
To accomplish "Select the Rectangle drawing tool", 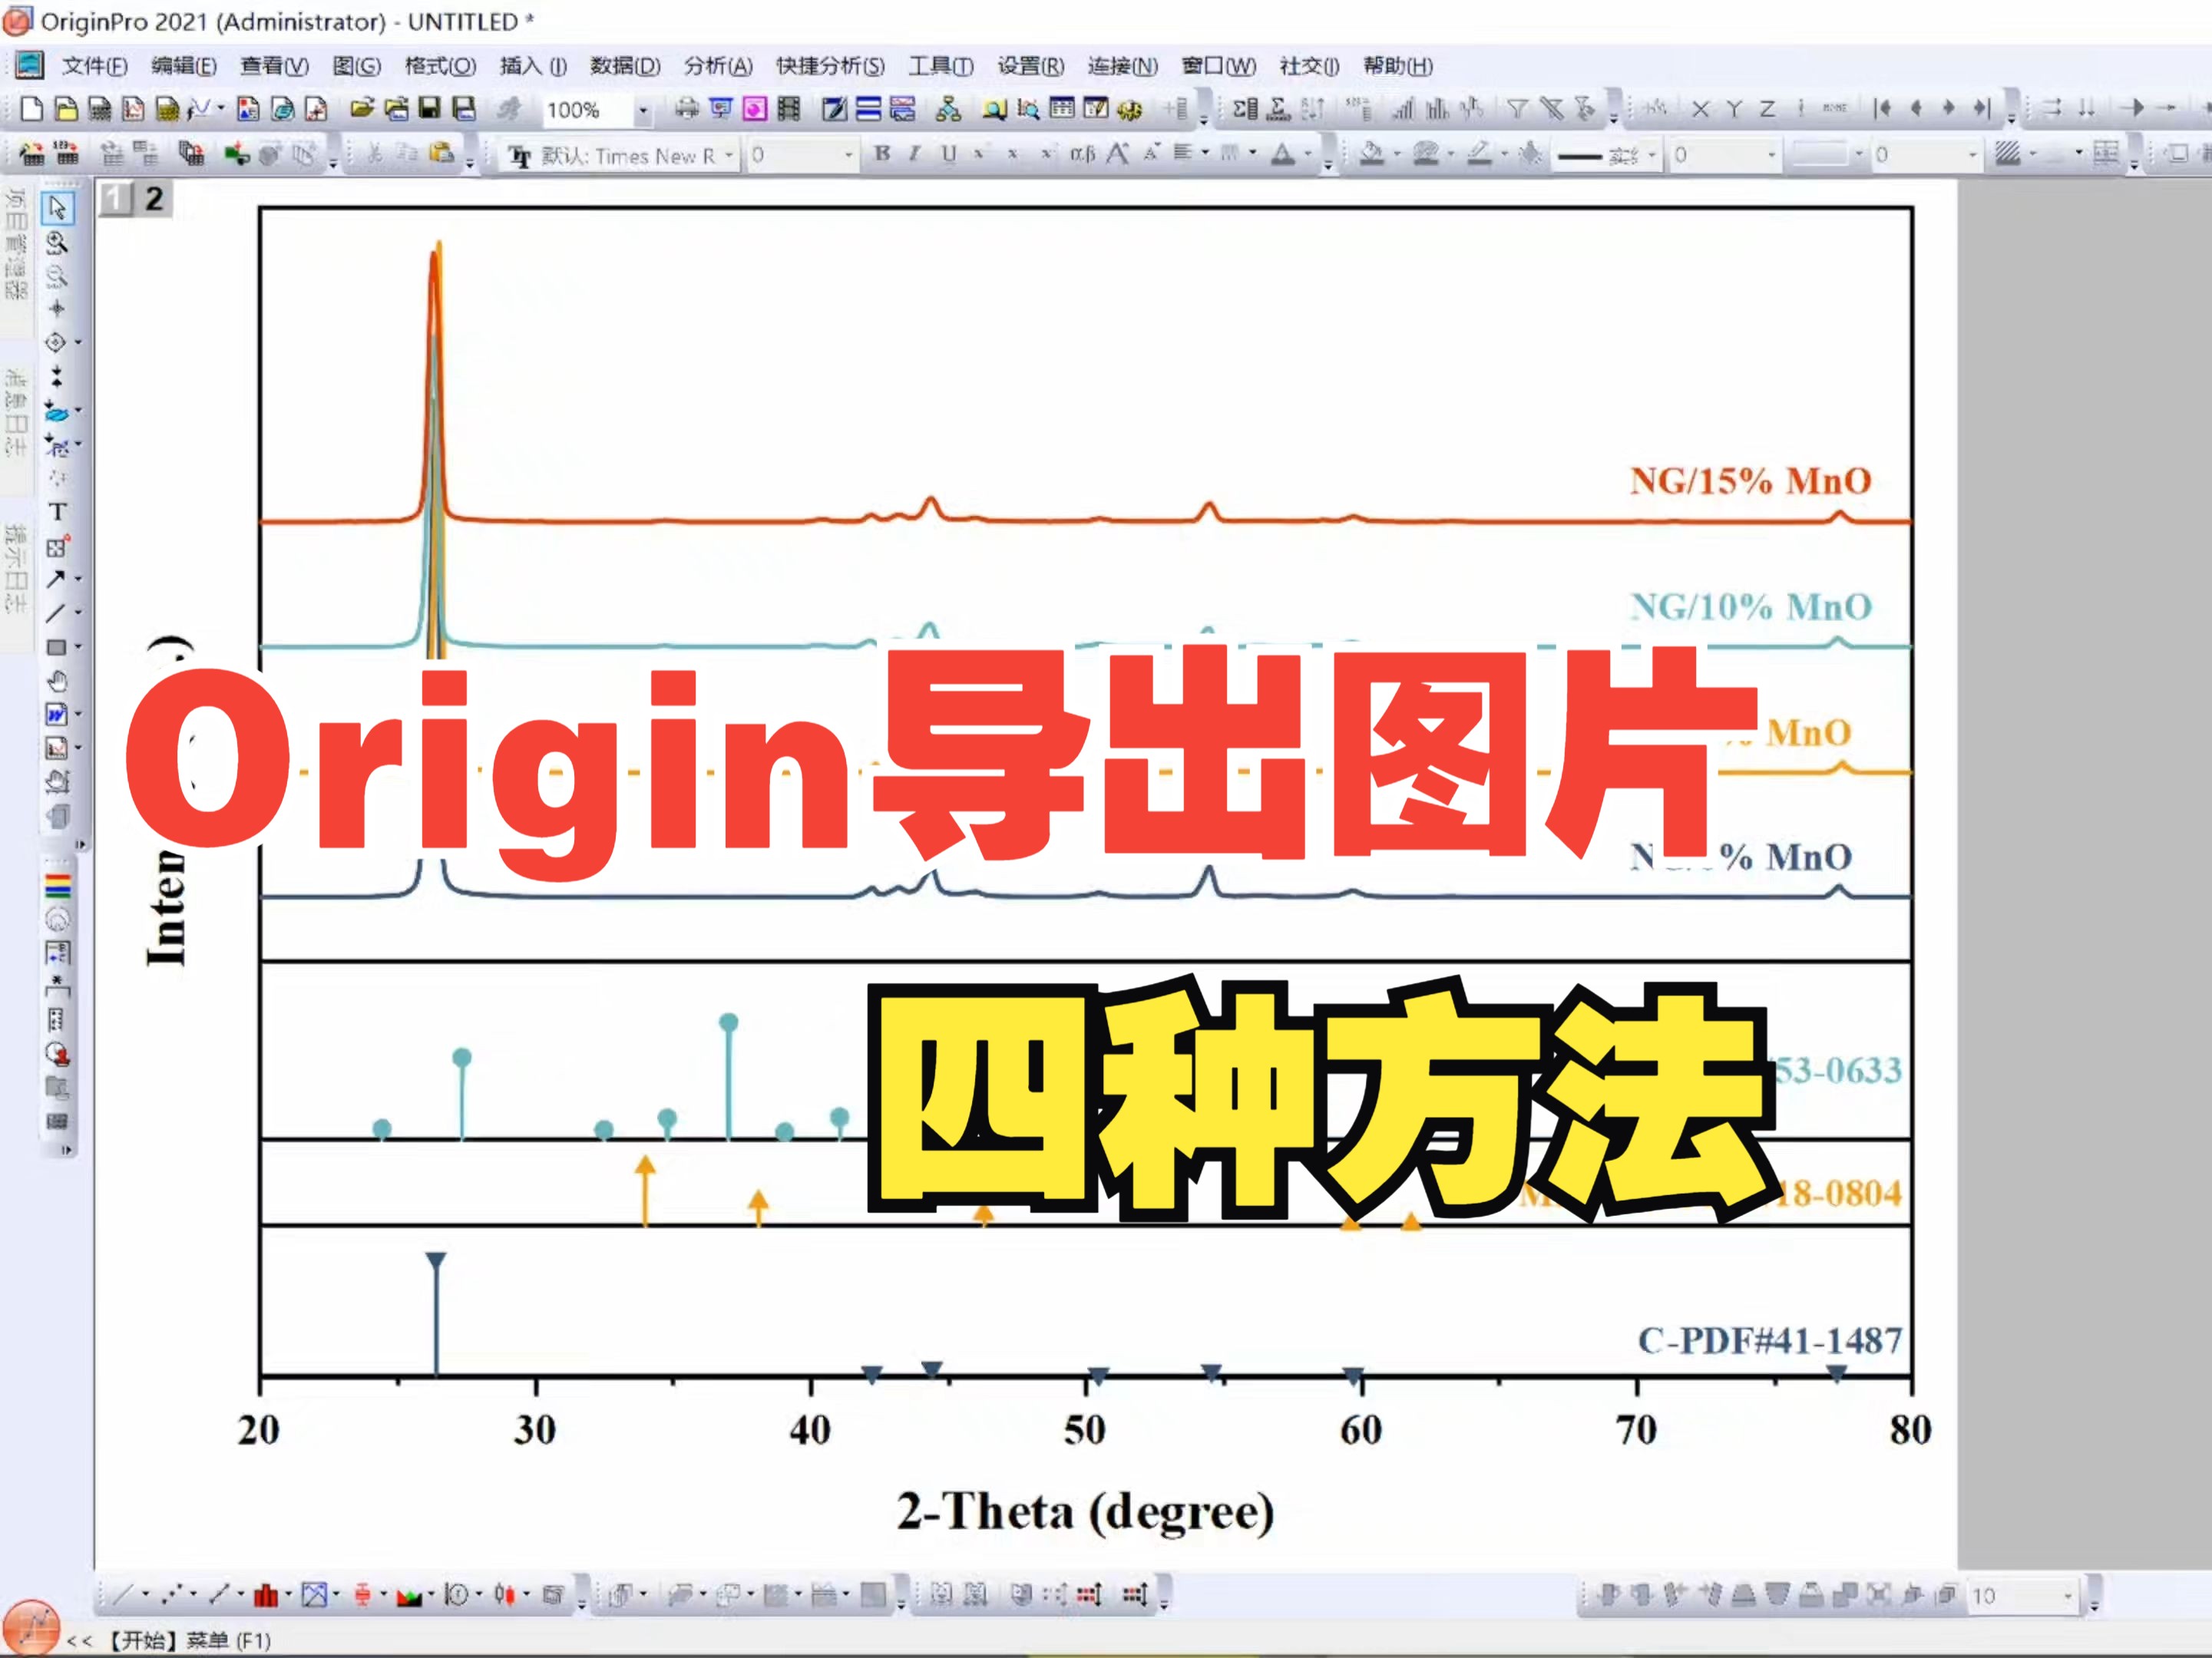I will point(56,647).
